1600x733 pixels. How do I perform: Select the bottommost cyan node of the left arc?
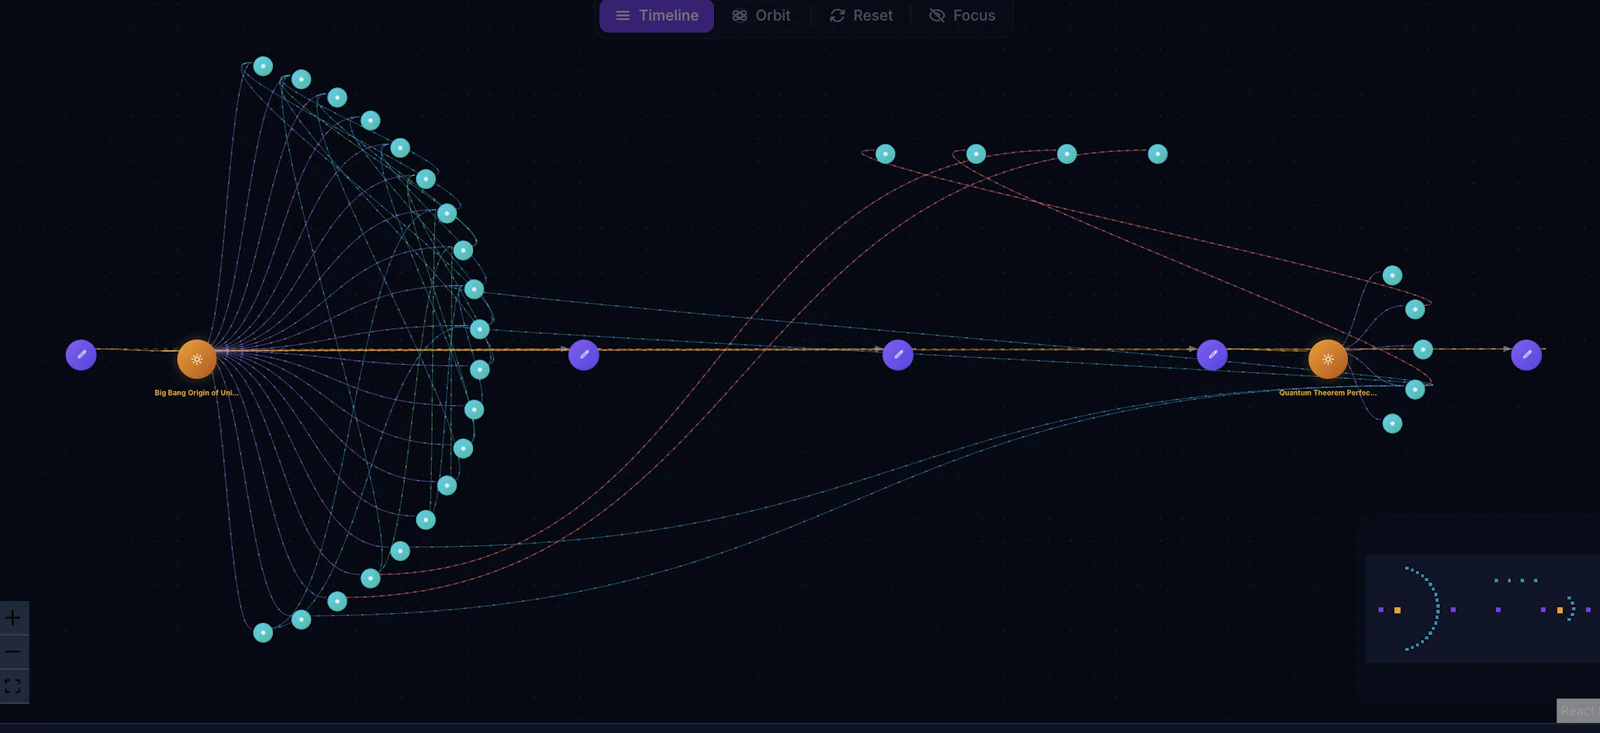pos(263,632)
